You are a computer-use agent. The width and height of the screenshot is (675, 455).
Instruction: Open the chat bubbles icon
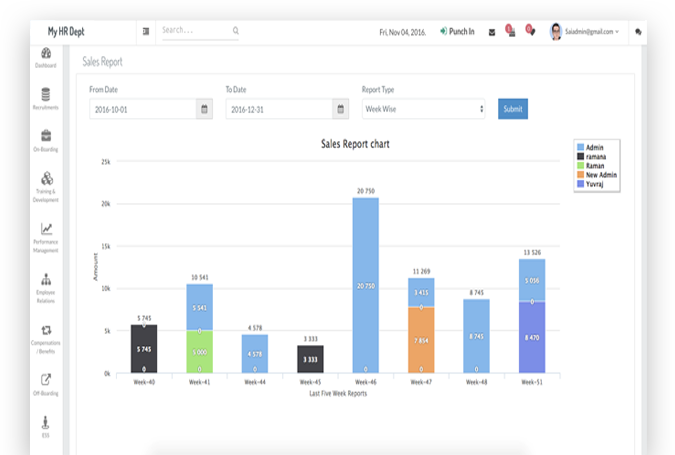click(638, 32)
